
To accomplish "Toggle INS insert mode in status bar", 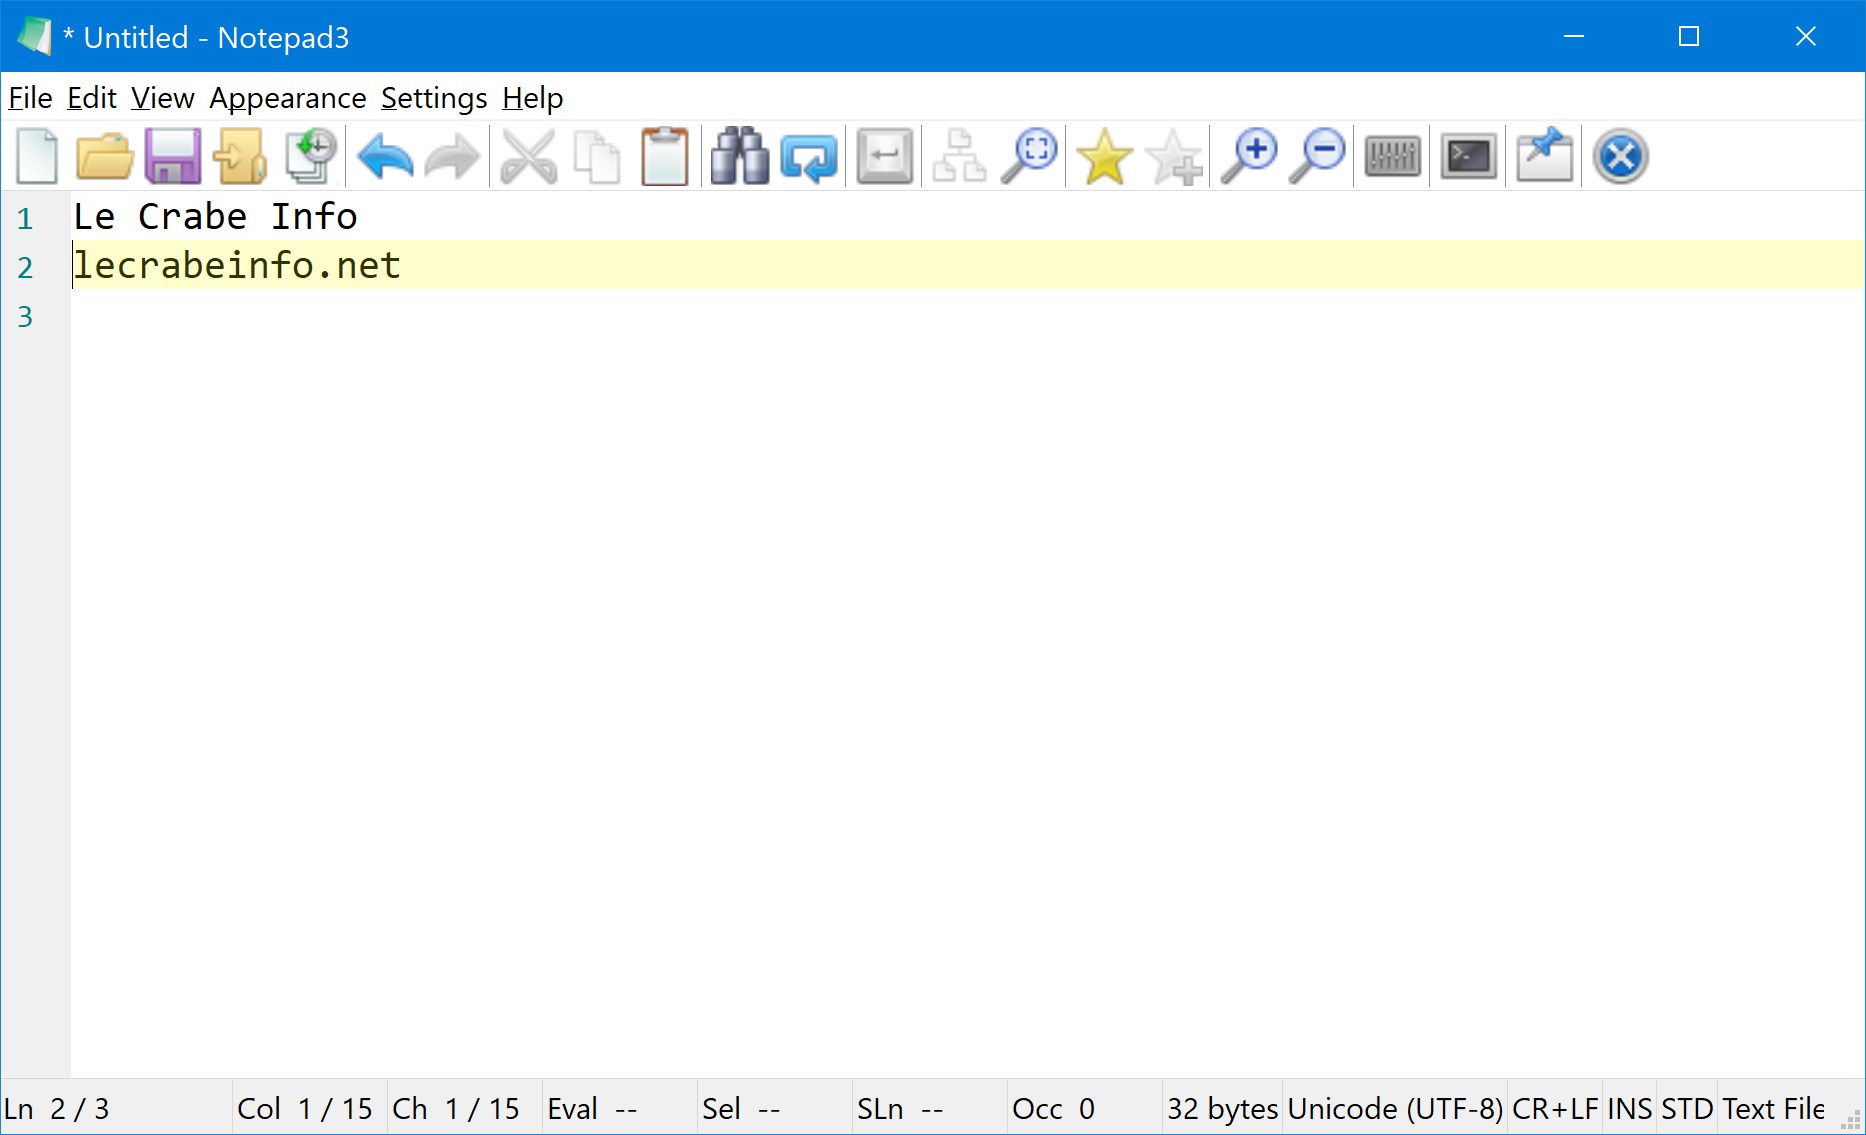I will (1629, 1108).
